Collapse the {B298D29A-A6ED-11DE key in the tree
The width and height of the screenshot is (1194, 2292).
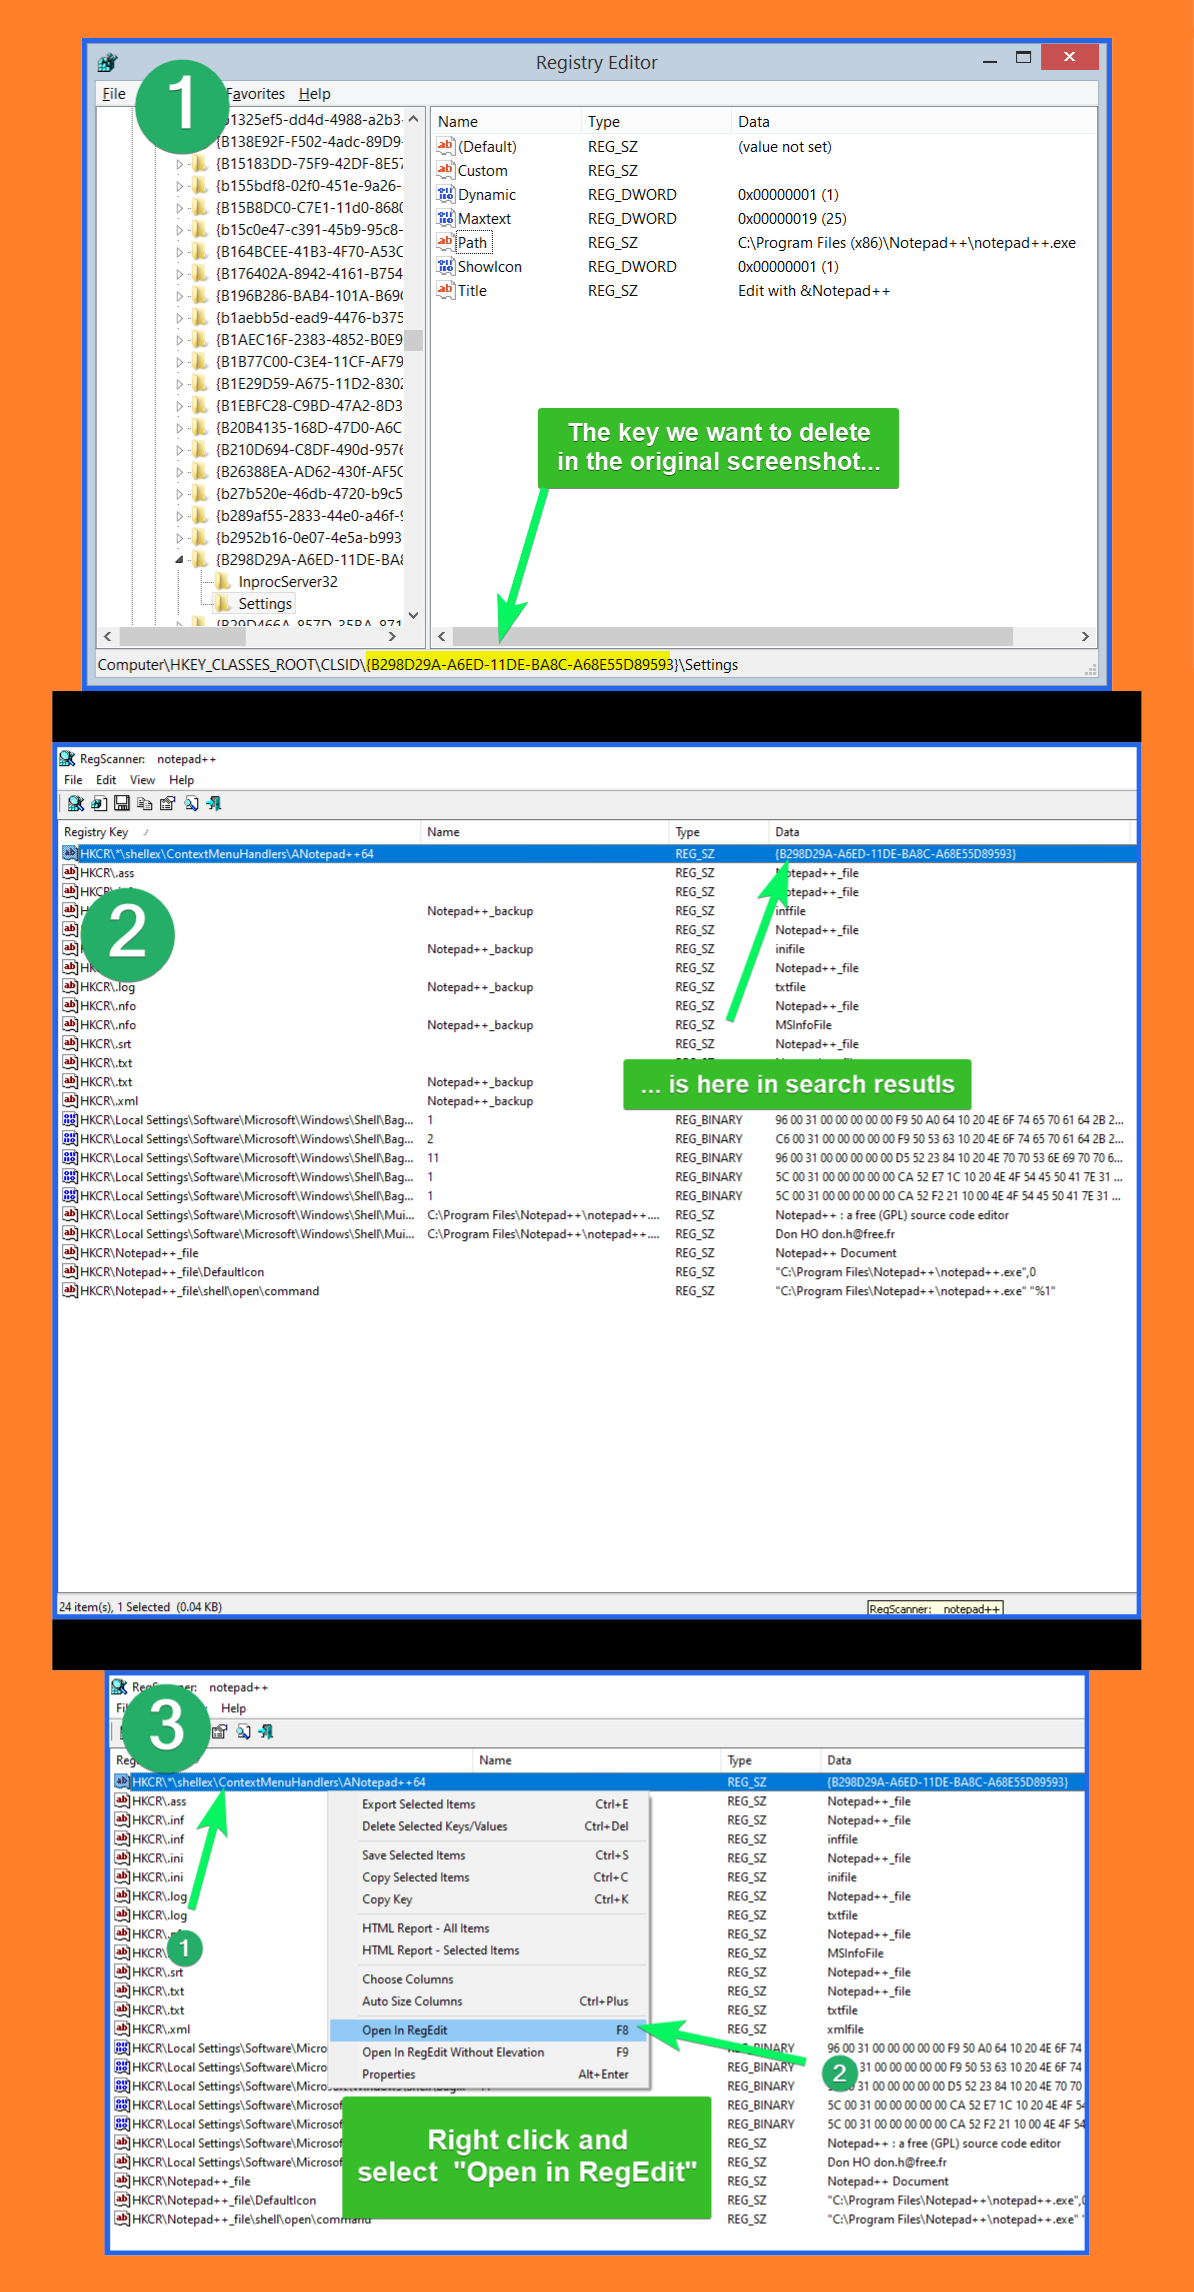coord(180,560)
